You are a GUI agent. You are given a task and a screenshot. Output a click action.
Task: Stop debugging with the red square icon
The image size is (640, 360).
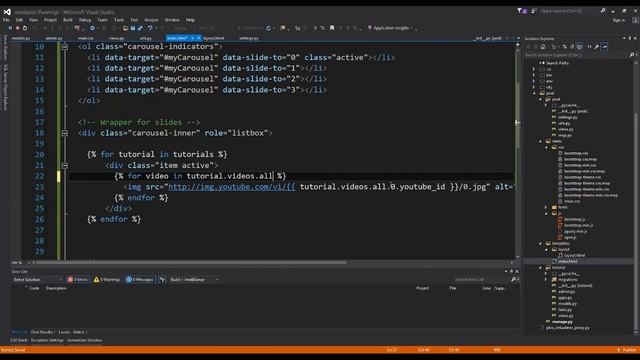(18, 28)
